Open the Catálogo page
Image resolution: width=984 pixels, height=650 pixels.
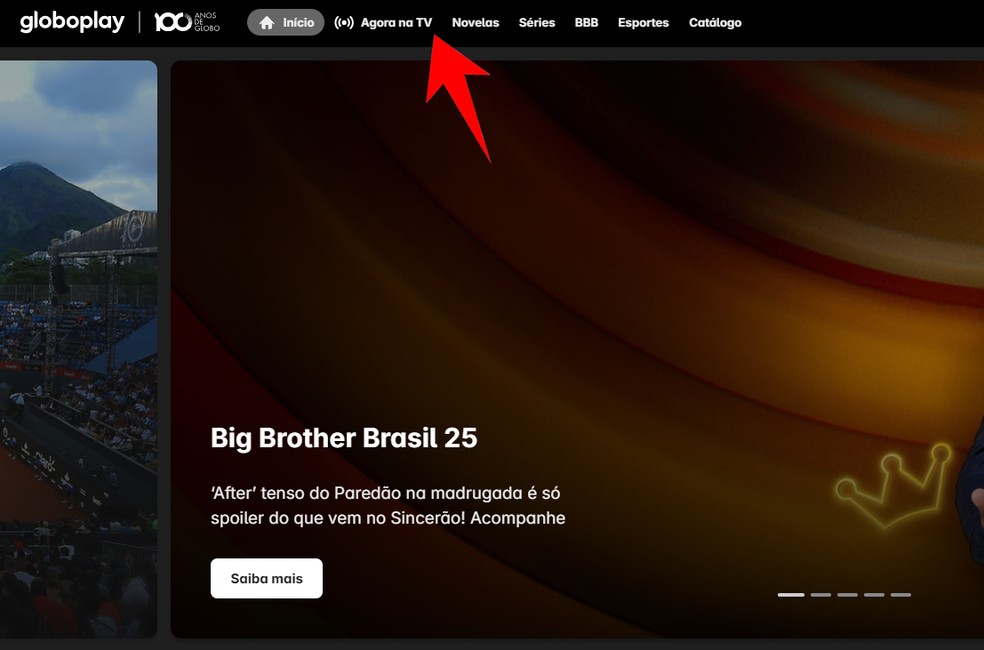[715, 23]
